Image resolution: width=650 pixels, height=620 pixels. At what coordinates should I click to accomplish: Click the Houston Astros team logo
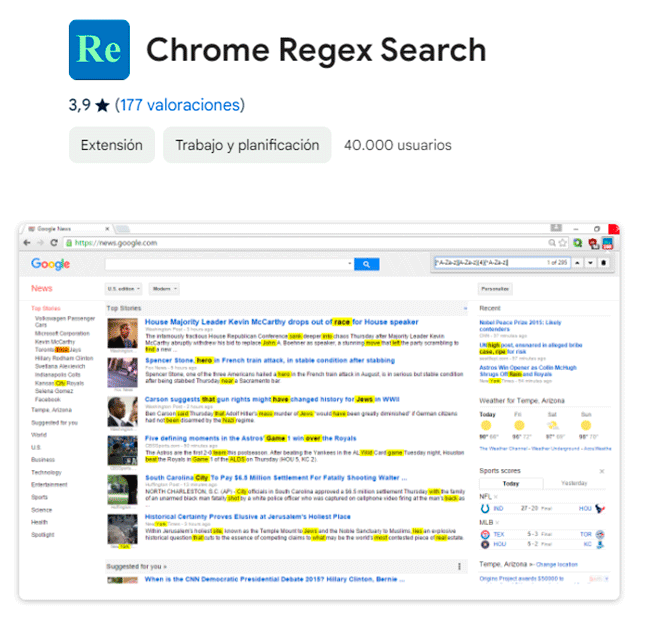click(485, 545)
